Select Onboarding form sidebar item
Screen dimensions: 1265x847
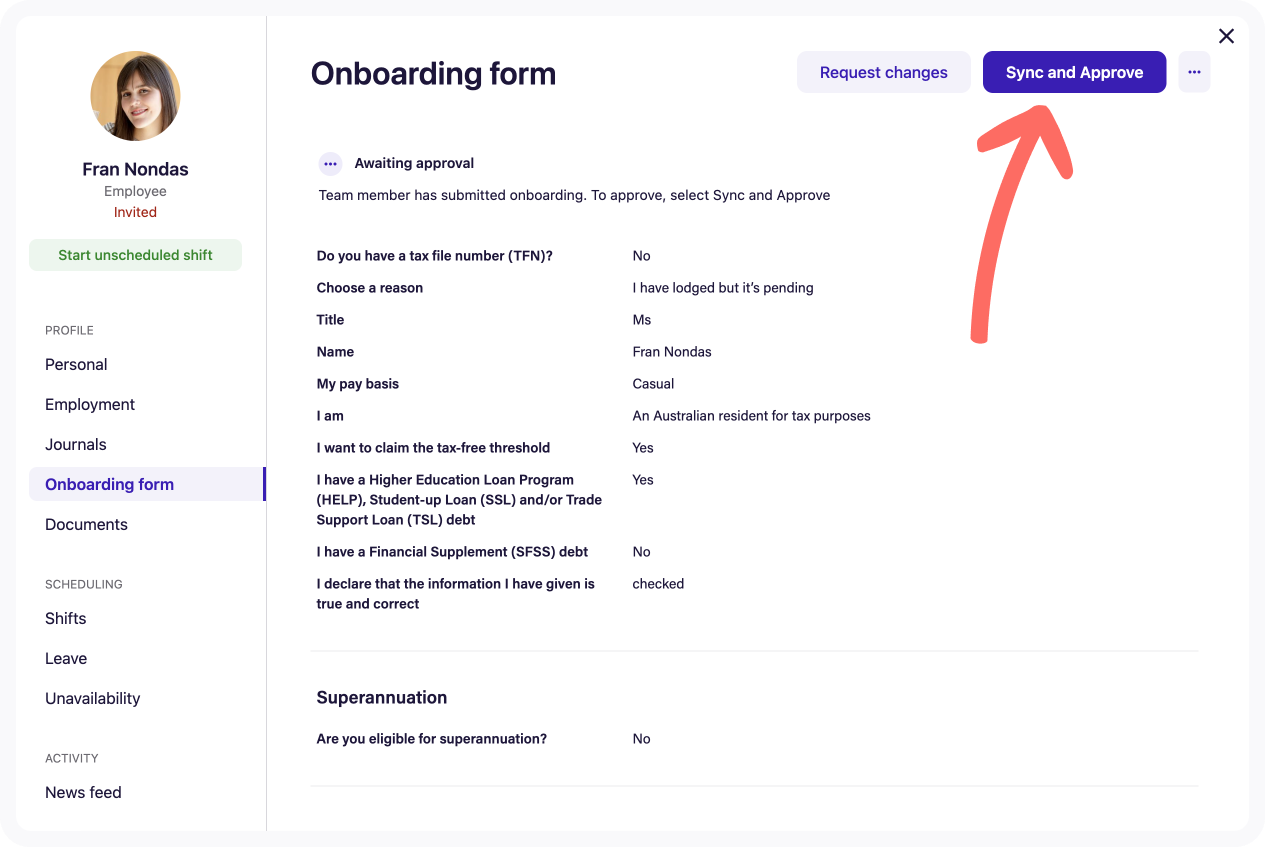coord(147,484)
